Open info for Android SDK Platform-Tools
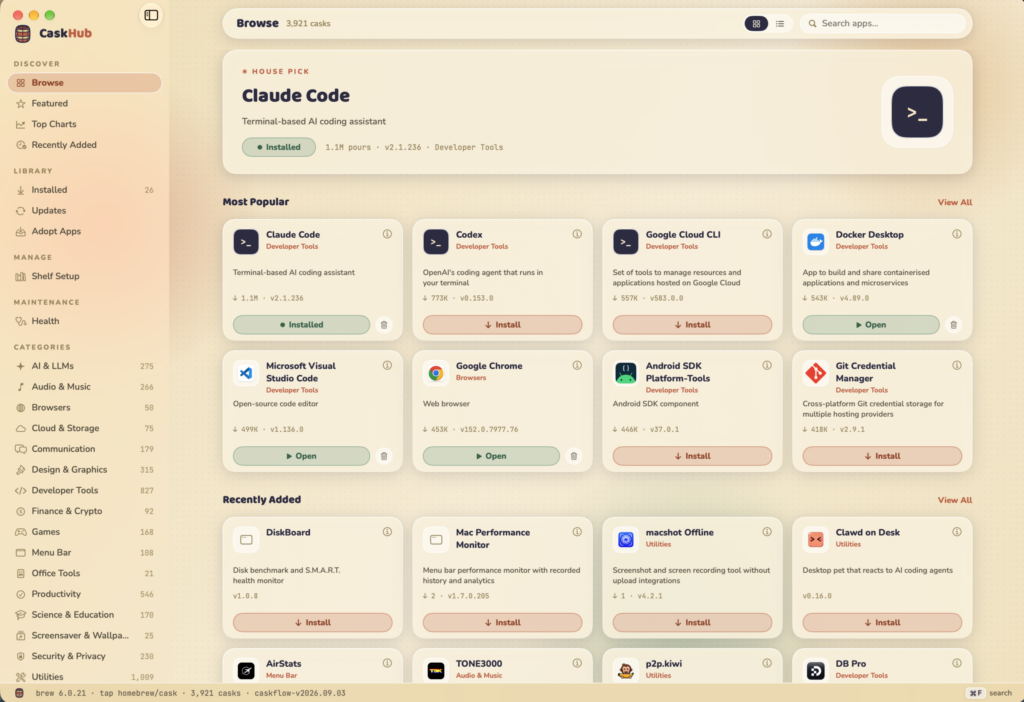1024x702 pixels. click(x=767, y=365)
